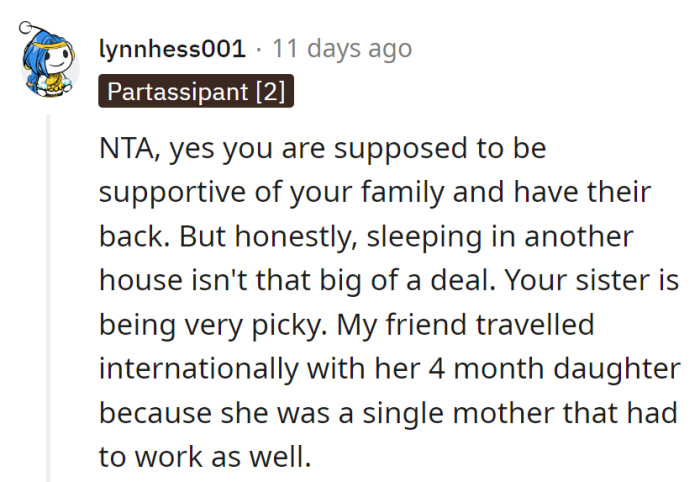The width and height of the screenshot is (700, 482).
Task: Open the lynnhess001 profile link
Action: pos(172,48)
